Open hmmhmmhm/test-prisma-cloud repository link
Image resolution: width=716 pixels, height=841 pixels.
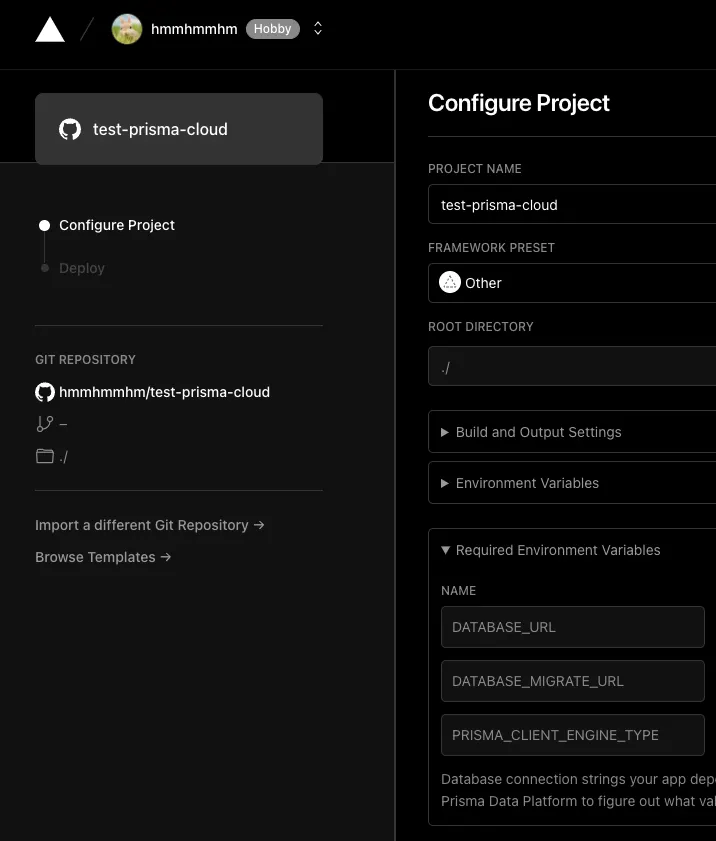pos(164,392)
